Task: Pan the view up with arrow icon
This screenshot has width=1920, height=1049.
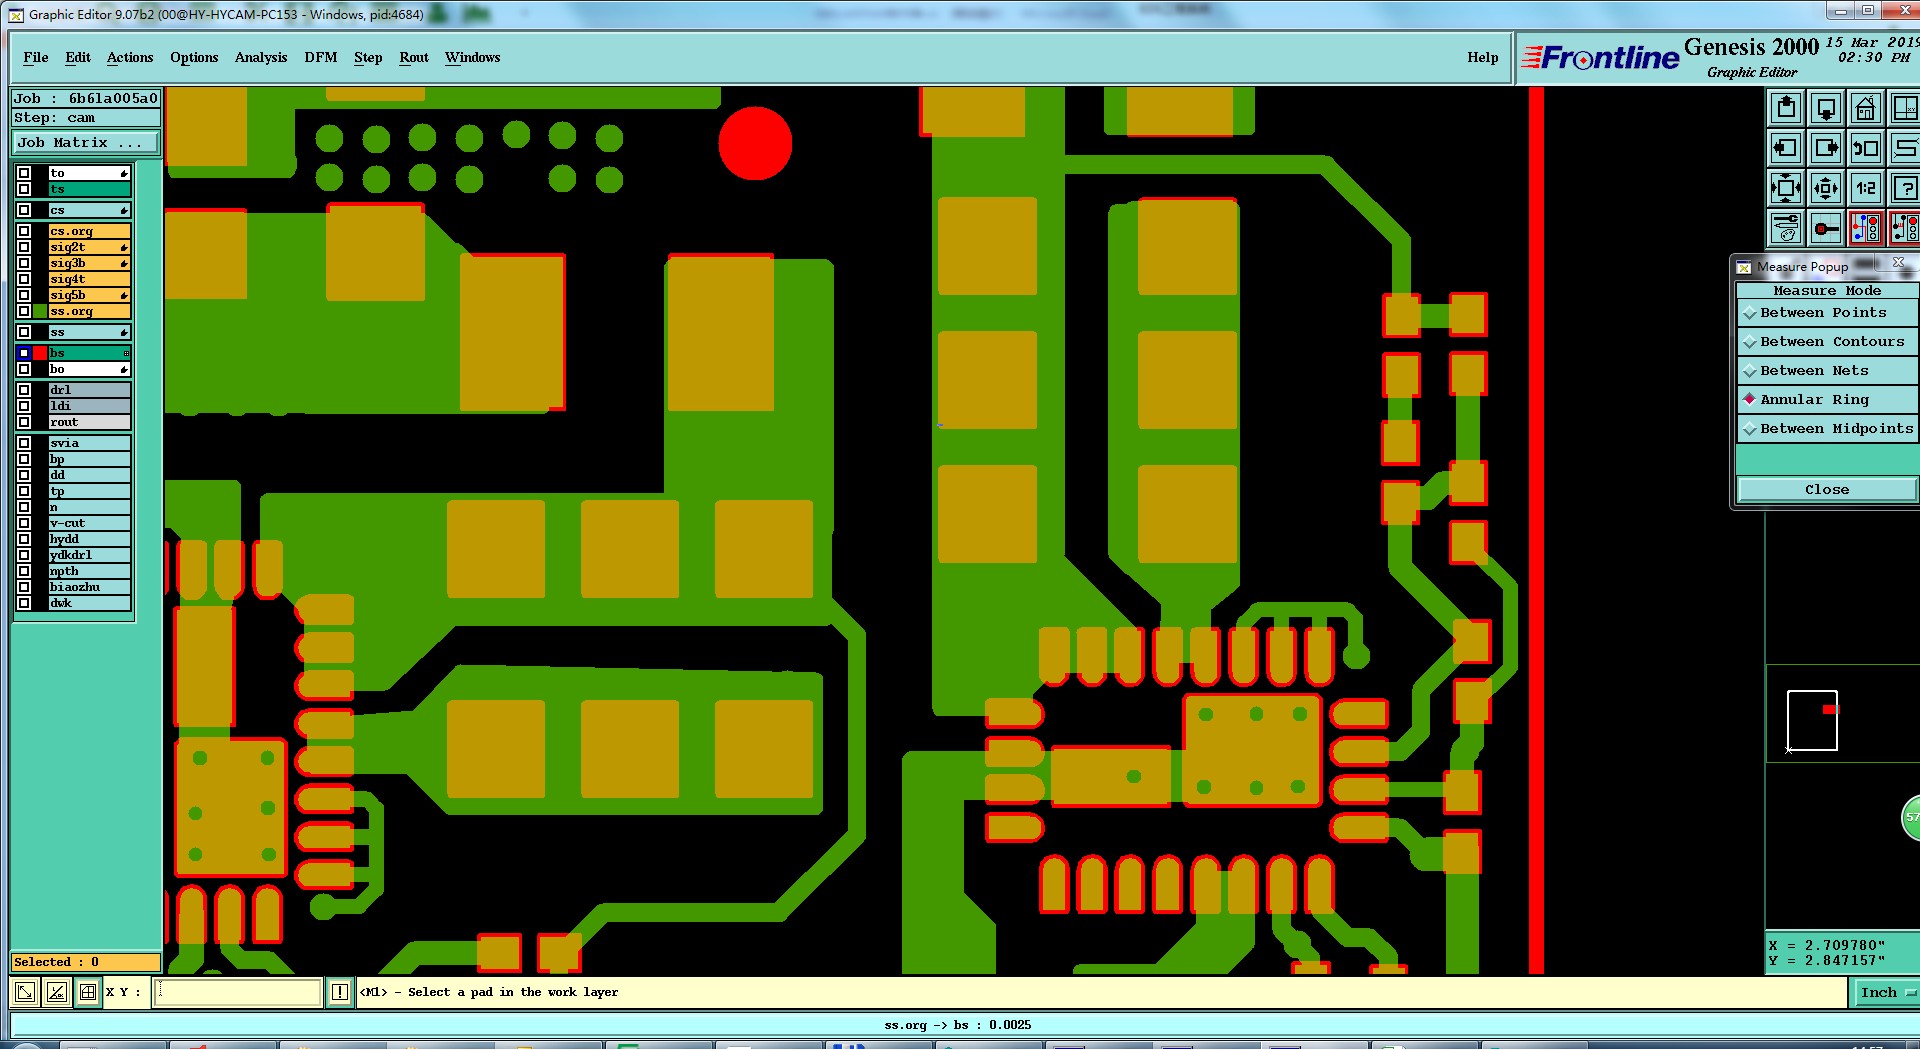Action: click(x=1786, y=108)
